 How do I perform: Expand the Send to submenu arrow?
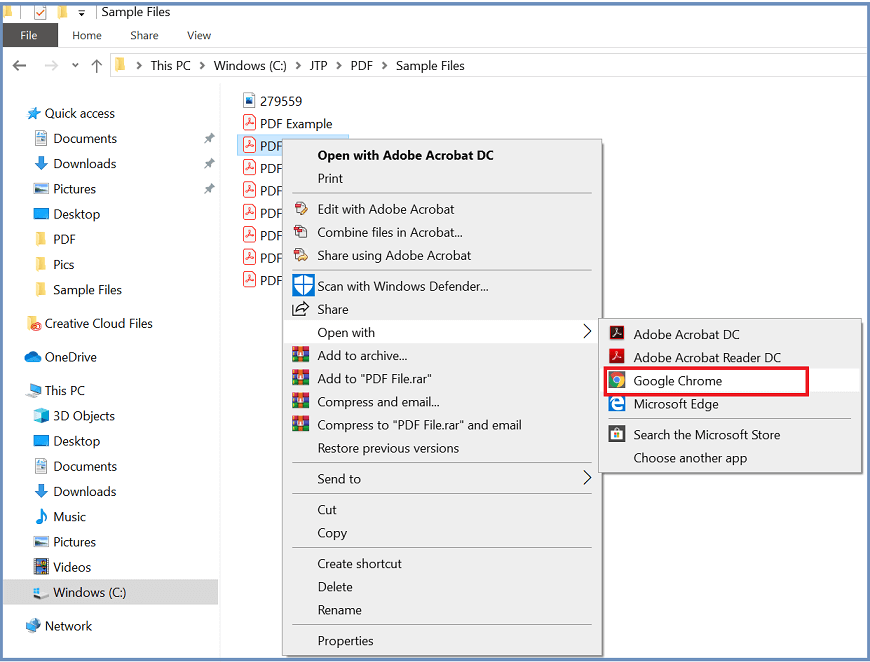coord(587,477)
